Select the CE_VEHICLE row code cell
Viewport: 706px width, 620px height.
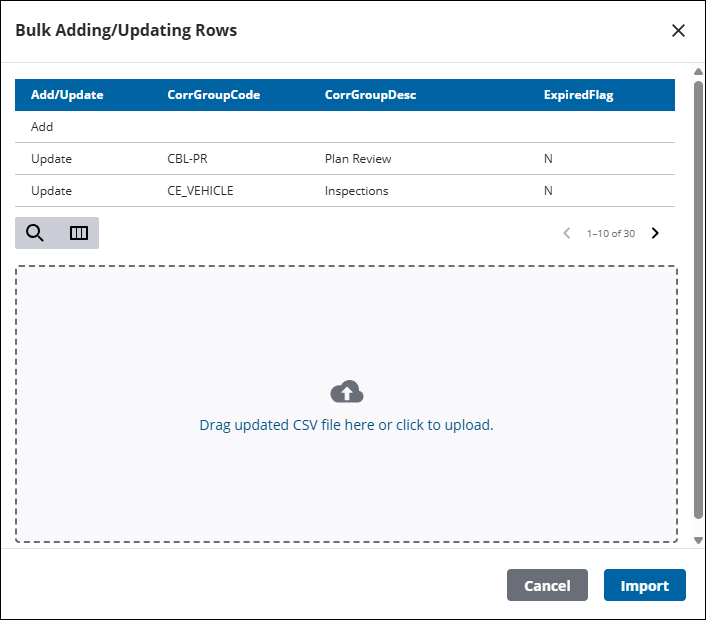click(x=200, y=191)
